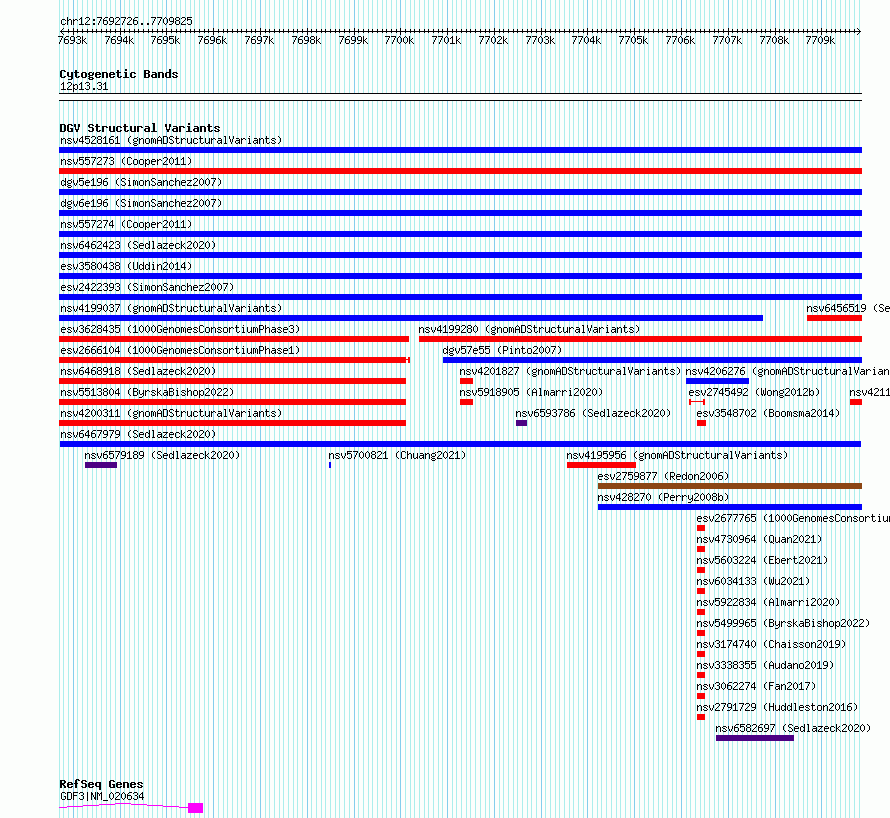Open the GDF3|NM_020634 gene label

point(102,796)
